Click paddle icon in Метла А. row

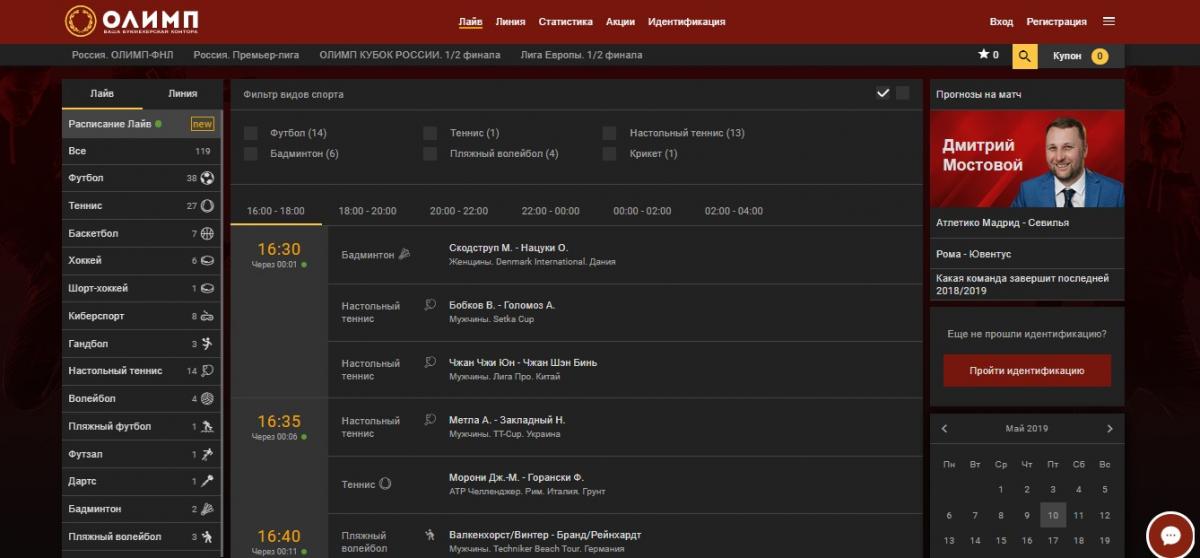pyautogui.click(x=430, y=420)
